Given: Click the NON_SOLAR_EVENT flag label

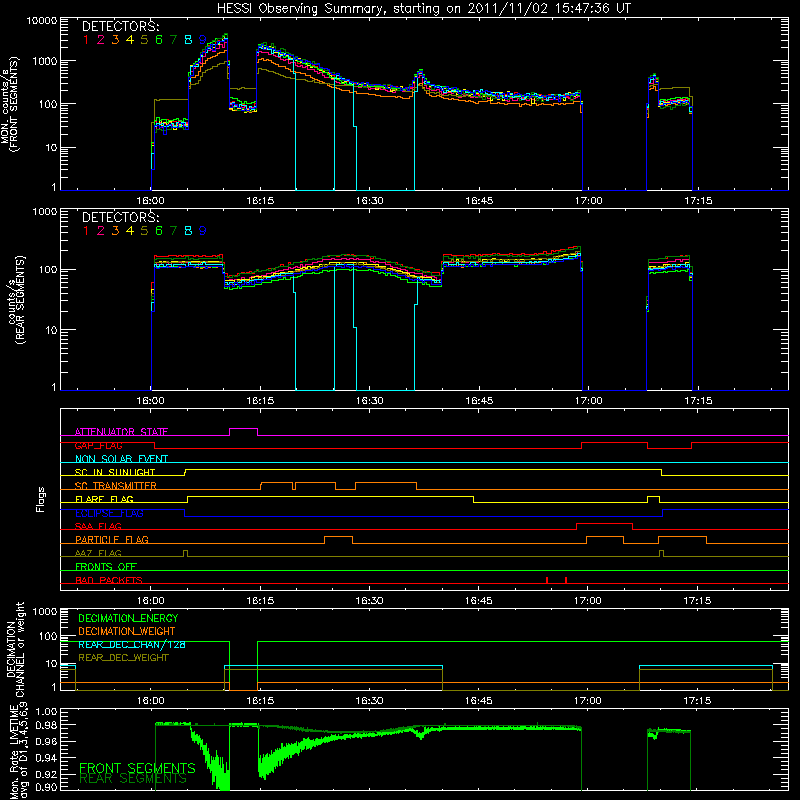Looking at the screenshot, I should coord(121,459).
